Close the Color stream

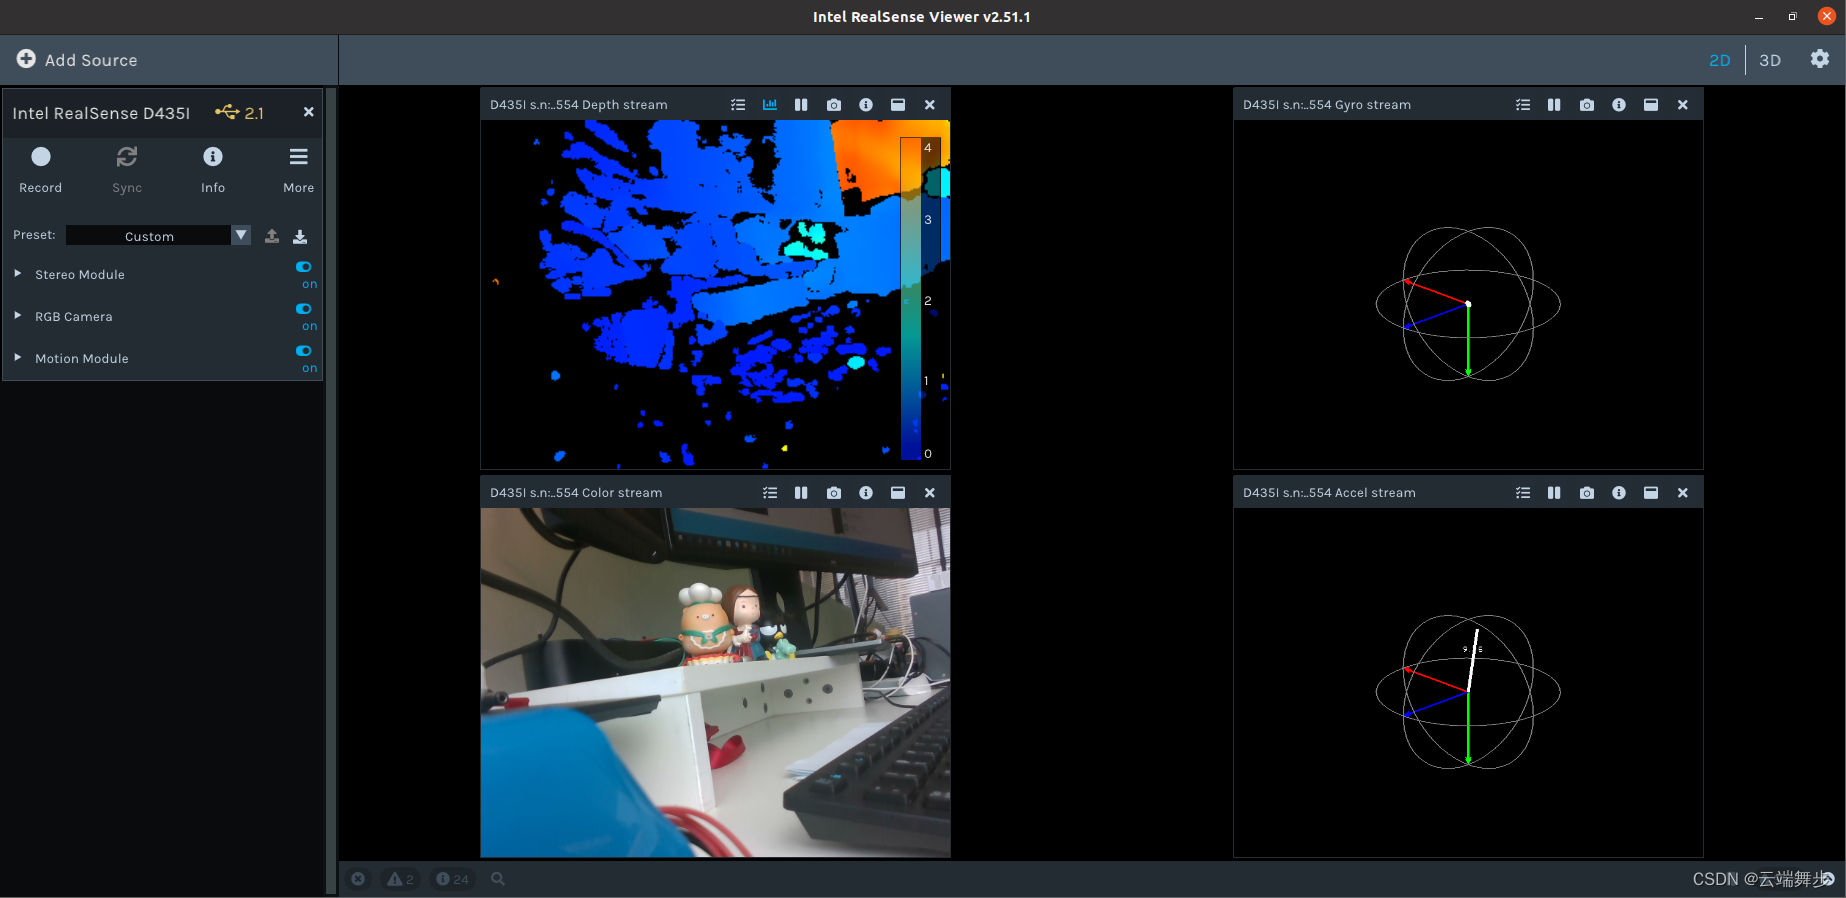point(930,493)
